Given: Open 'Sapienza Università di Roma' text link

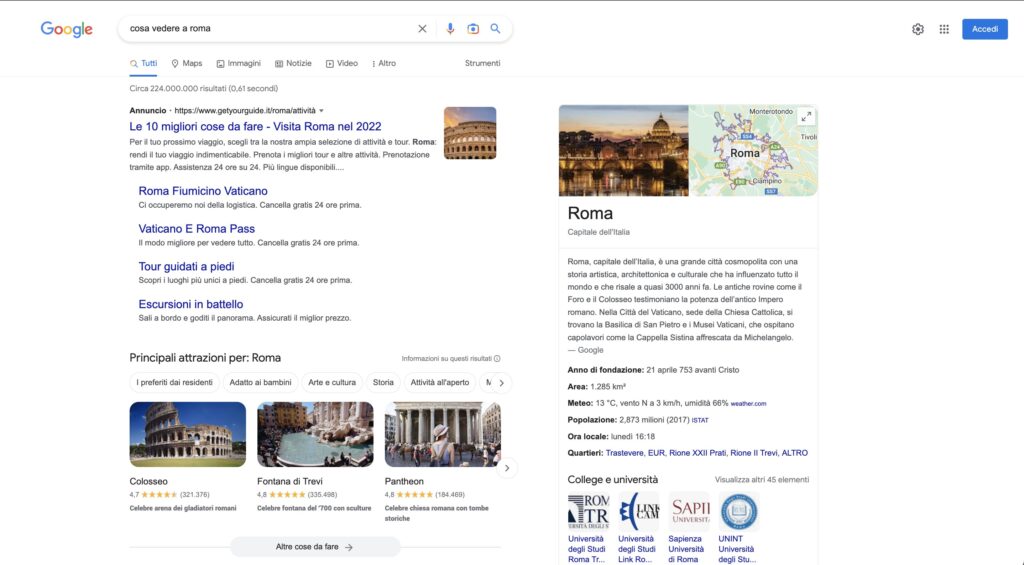Looking at the screenshot, I should click(685, 549).
